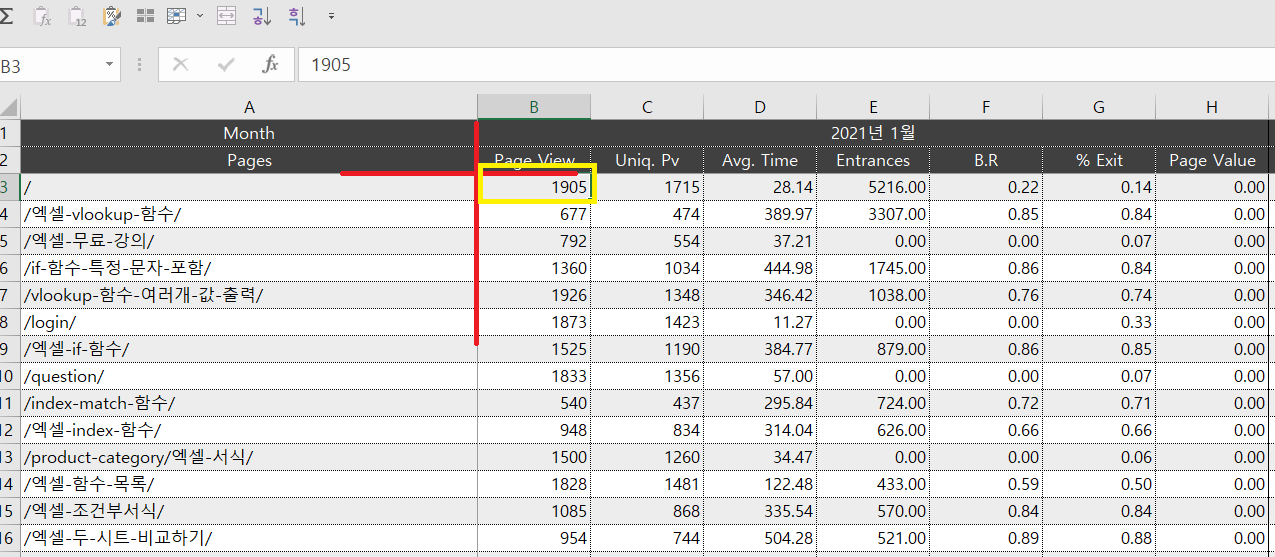Click cell /index-match-함수/
This screenshot has width=1275, height=557.
(x=249, y=403)
